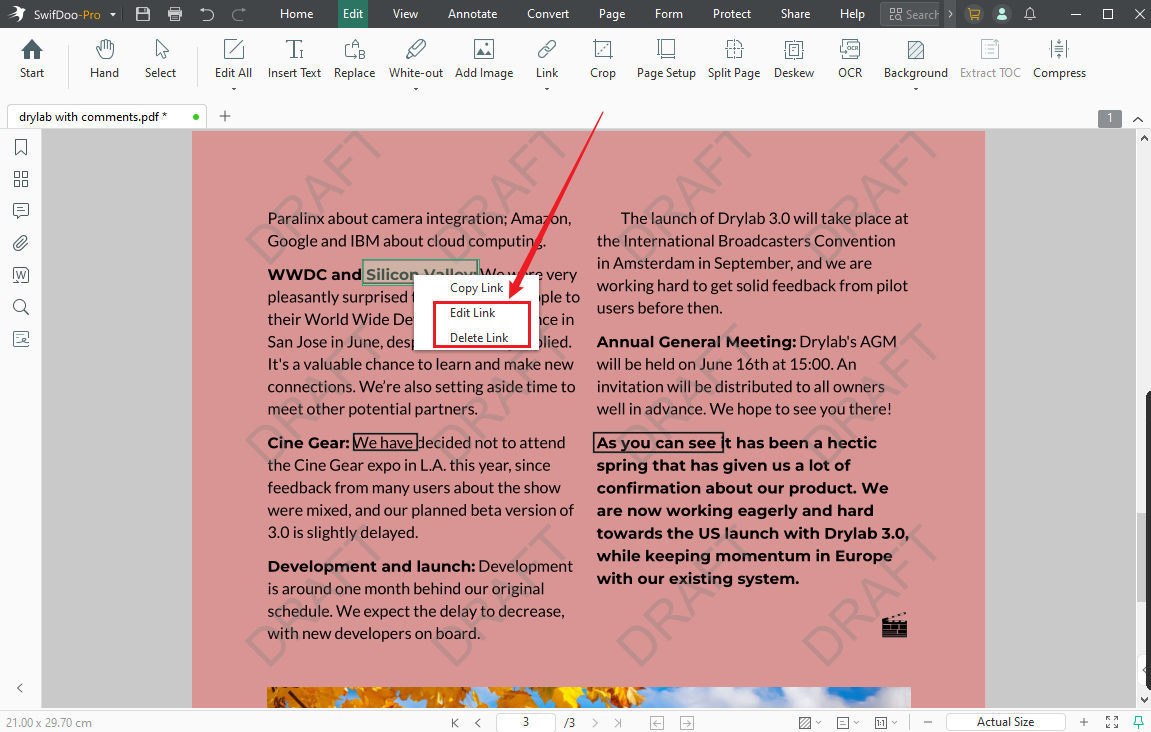1151x732 pixels.
Task: Open the Protect tab
Action: [x=732, y=14]
